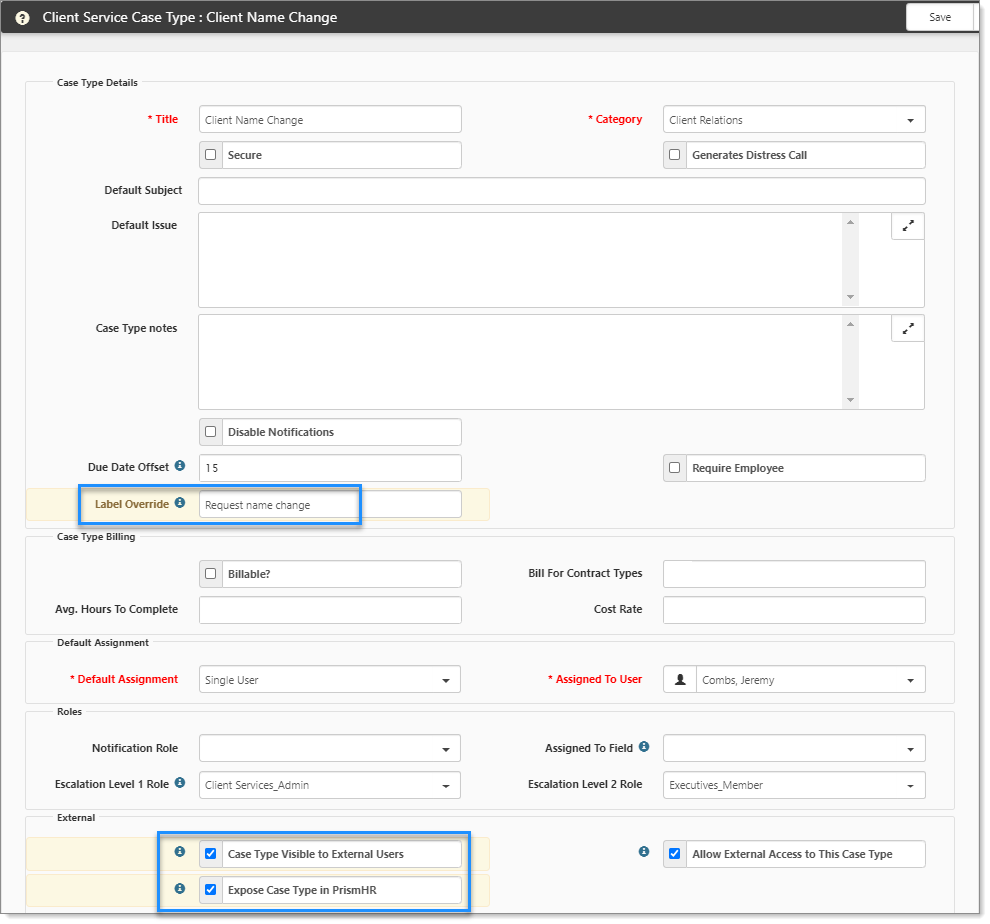Show info for Escalation Level 1 Role
990x924 pixels.
(x=180, y=783)
